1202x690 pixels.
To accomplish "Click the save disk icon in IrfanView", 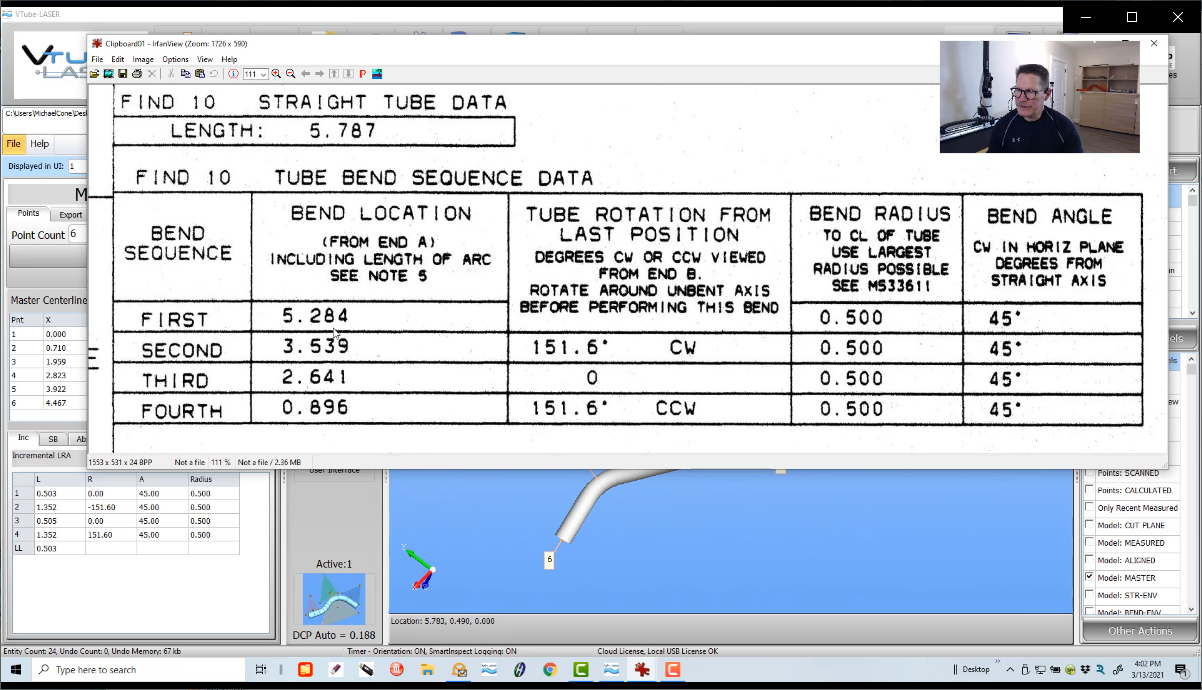I will [x=122, y=74].
